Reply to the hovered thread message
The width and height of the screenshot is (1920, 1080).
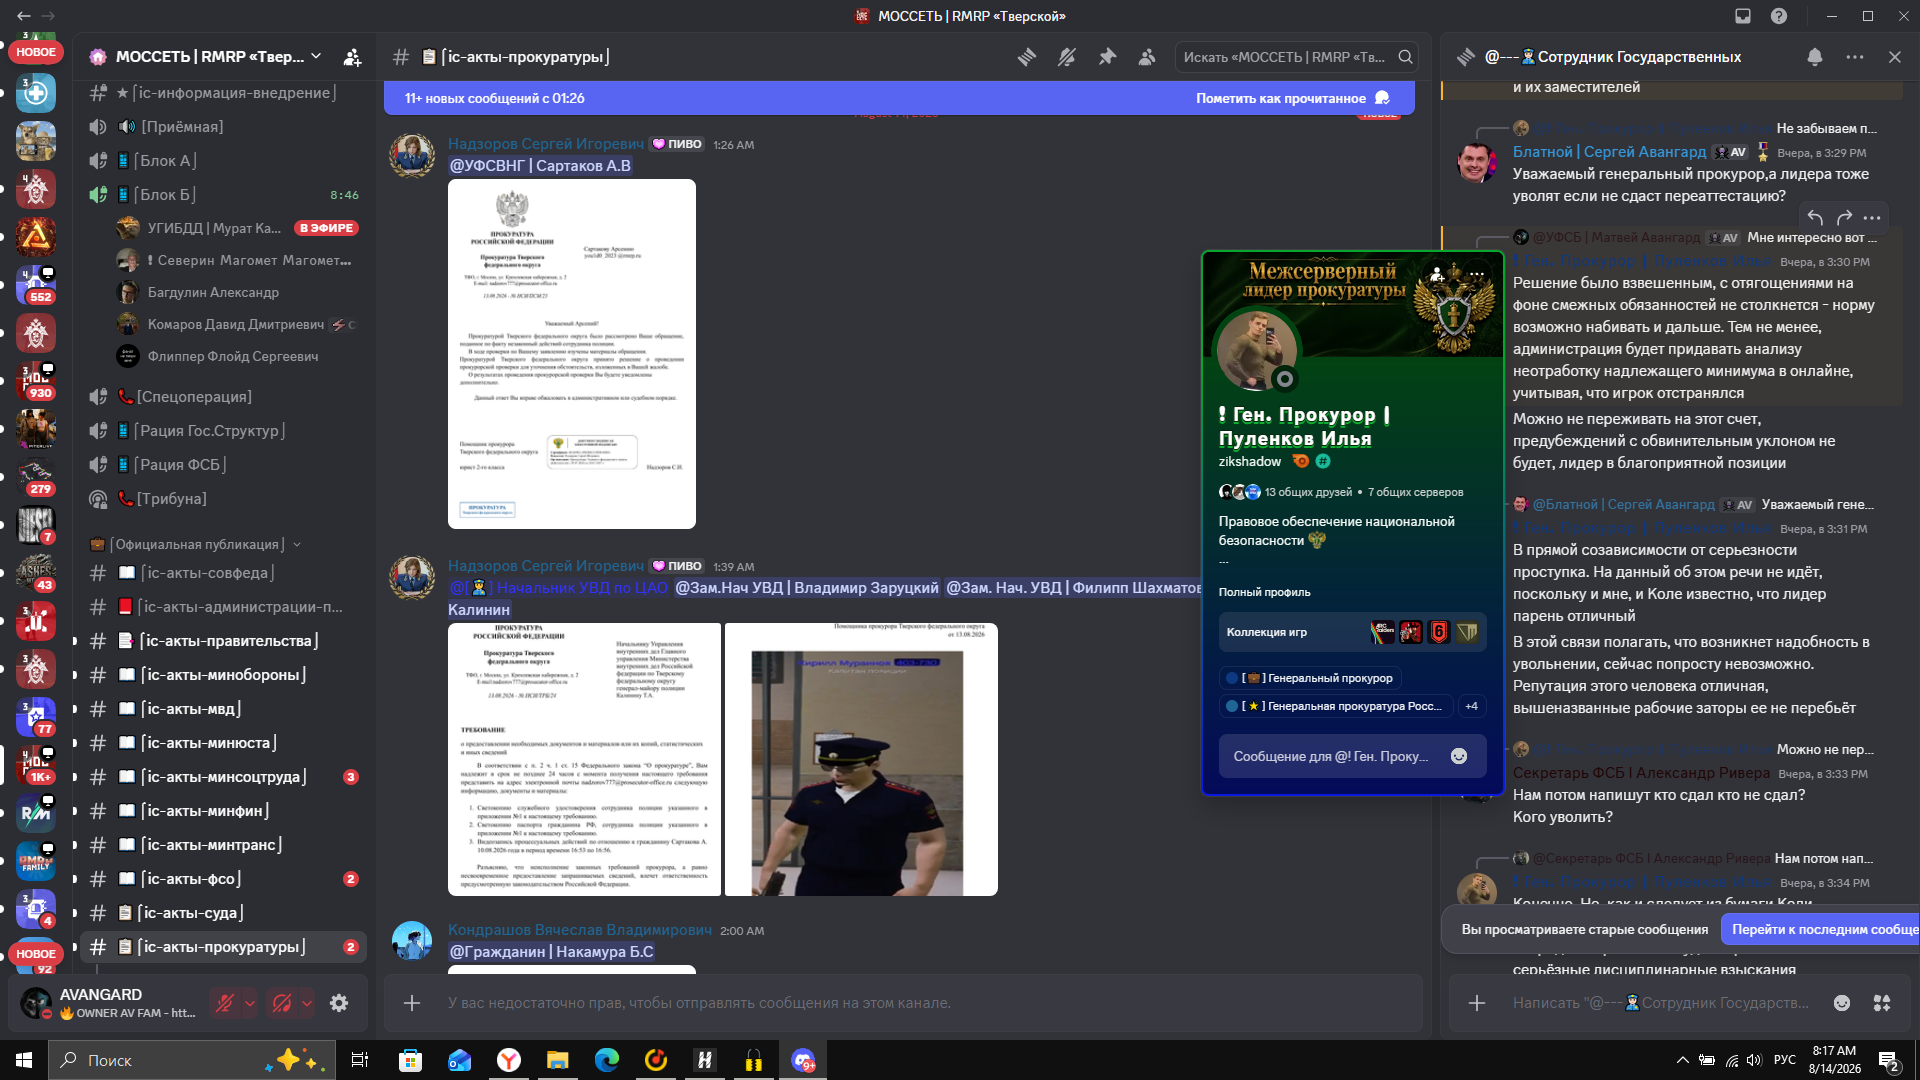coord(1816,217)
